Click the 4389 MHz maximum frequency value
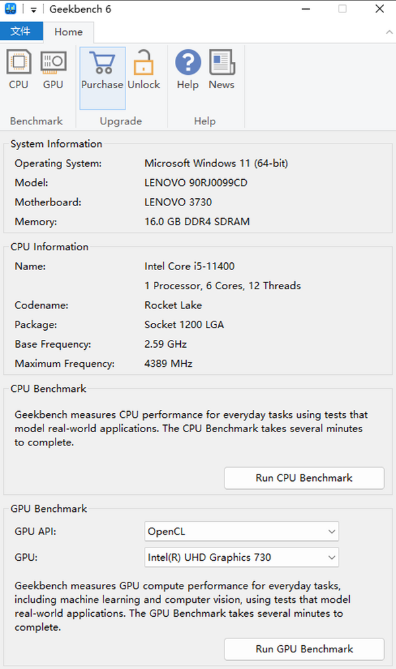396x669 pixels. 168,364
